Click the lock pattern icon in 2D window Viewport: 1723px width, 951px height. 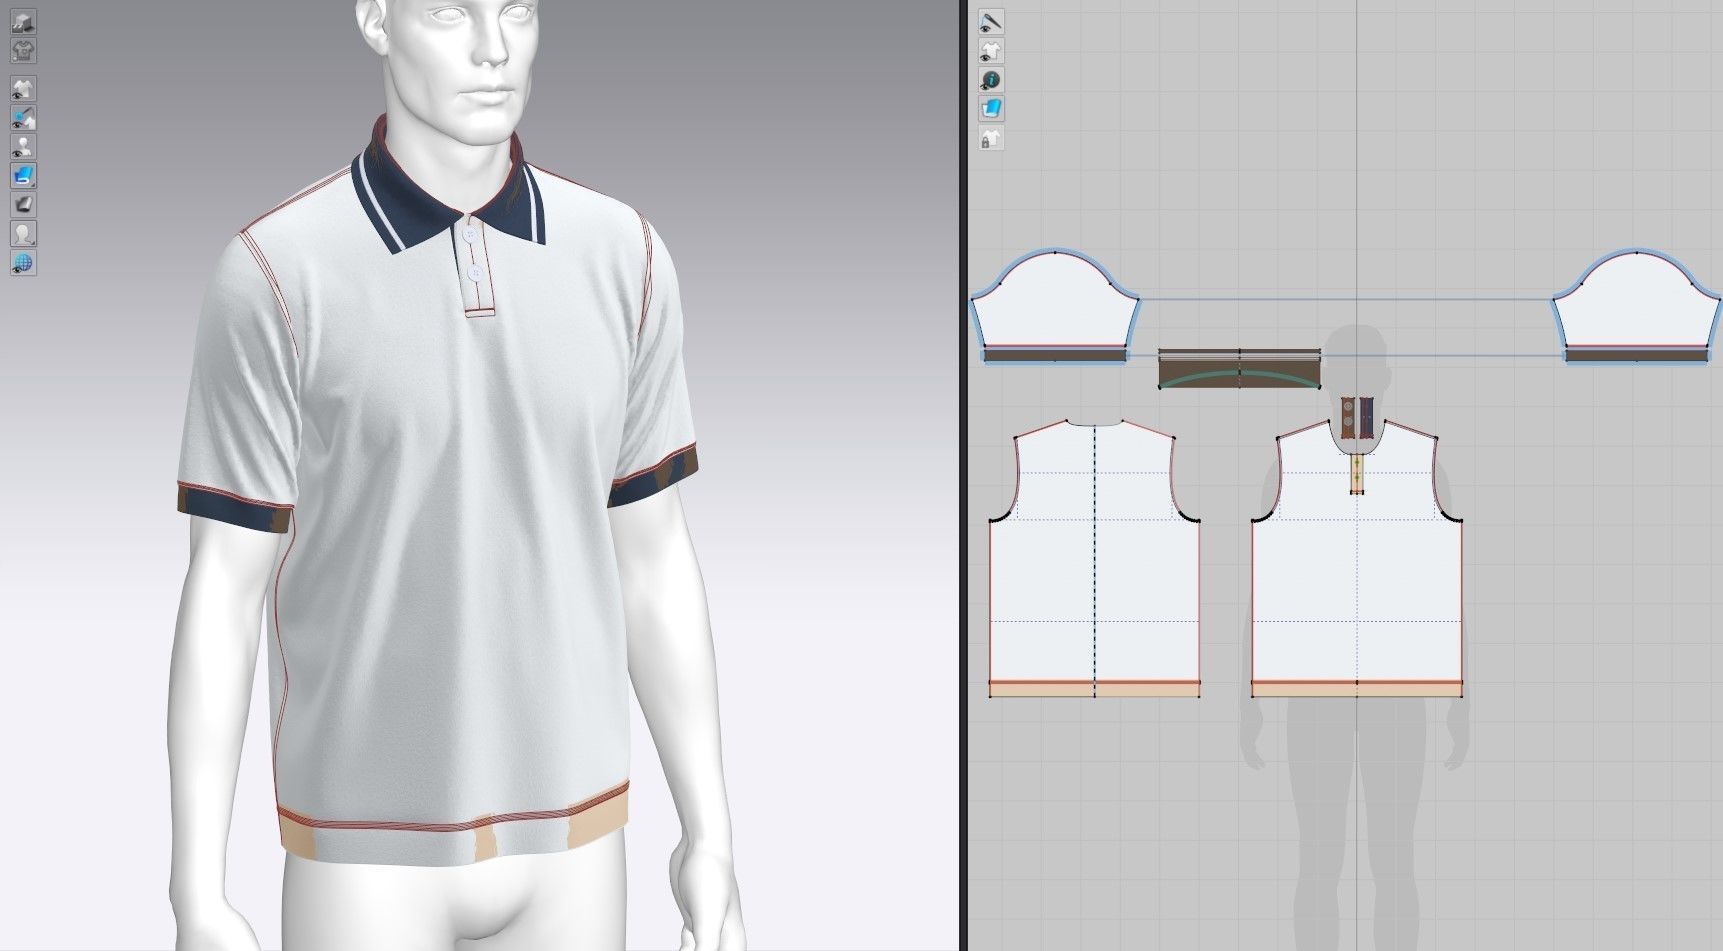pyautogui.click(x=991, y=139)
